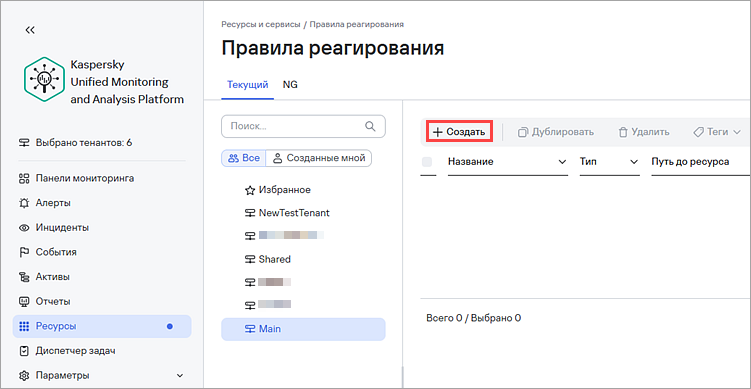Open the Теги dropdown
Screen dimensions: 751x389
pos(717,132)
